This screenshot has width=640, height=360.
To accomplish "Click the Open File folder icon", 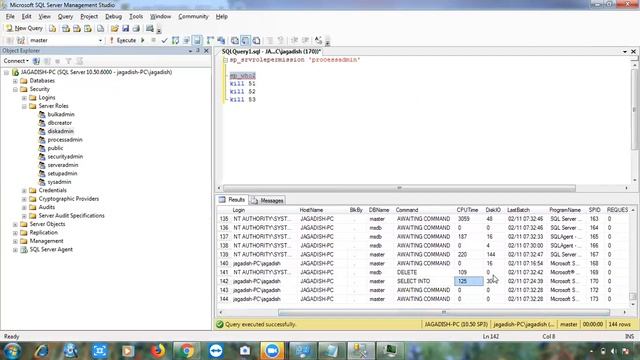I will [115, 28].
